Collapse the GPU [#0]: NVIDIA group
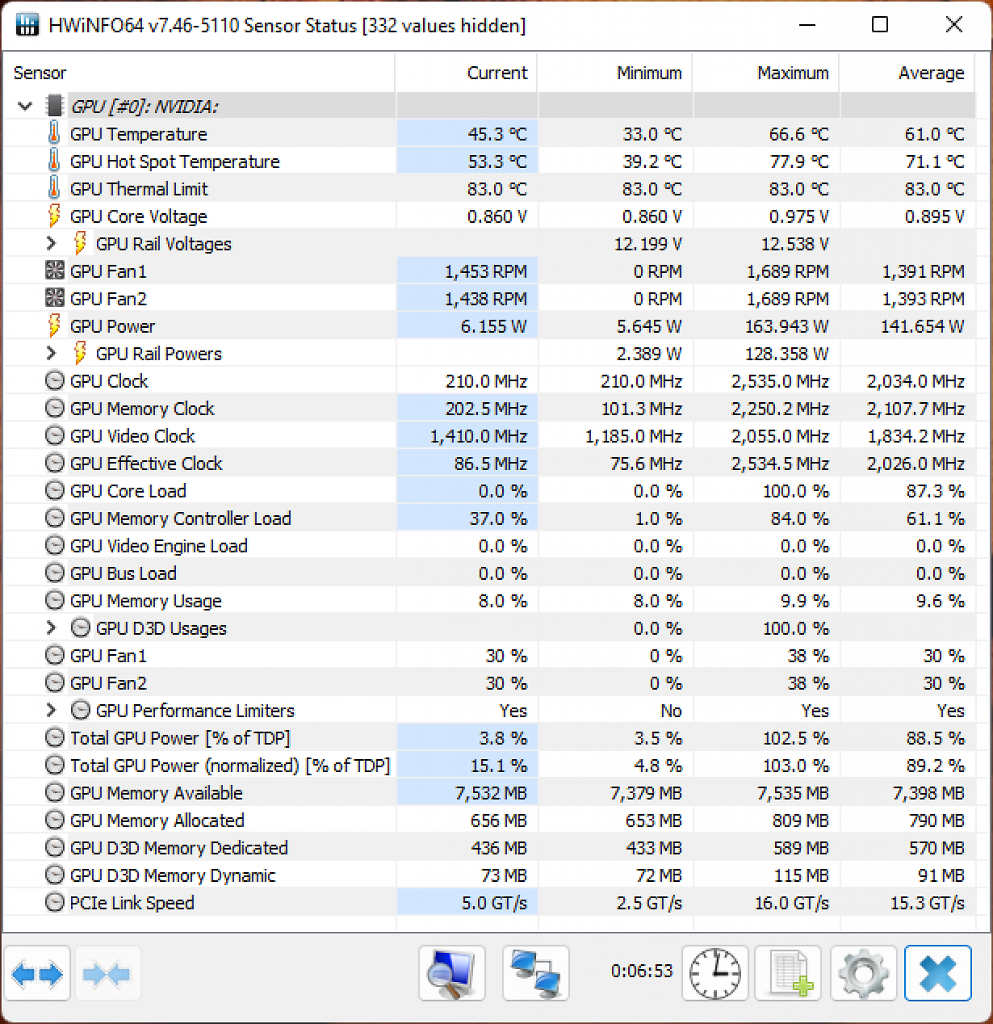 coord(25,106)
